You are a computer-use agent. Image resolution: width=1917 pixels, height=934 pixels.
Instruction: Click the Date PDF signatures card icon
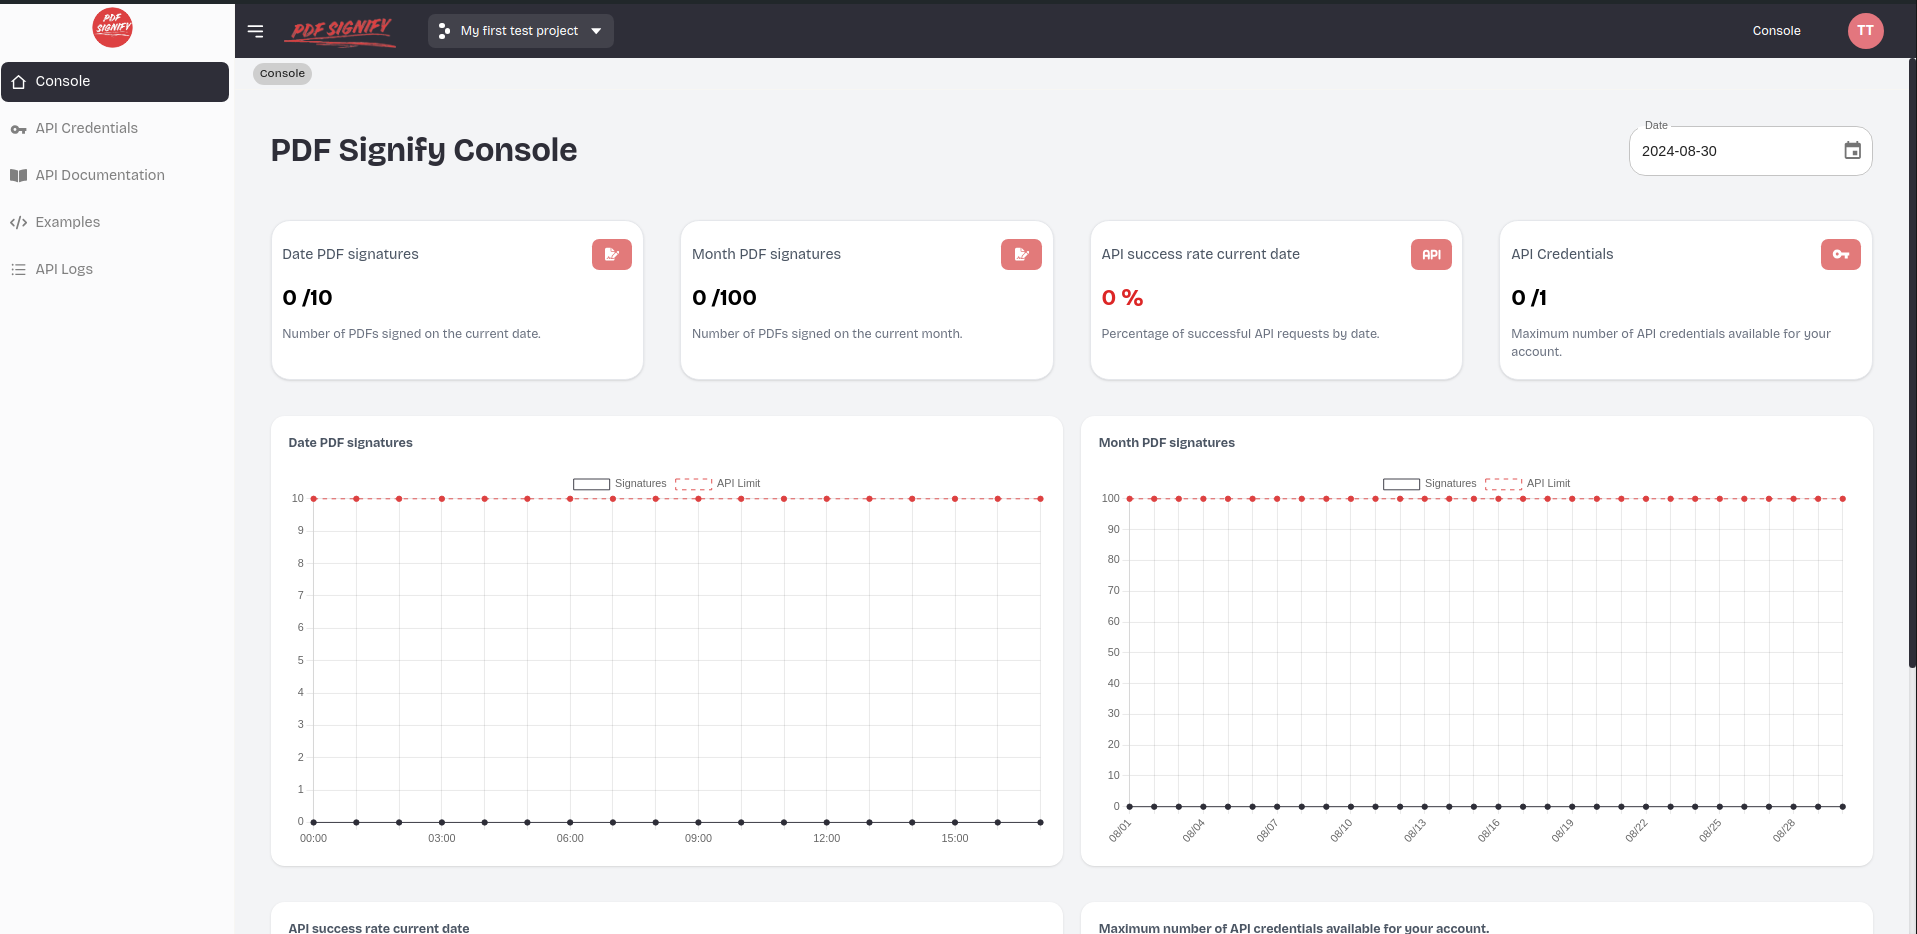612,254
